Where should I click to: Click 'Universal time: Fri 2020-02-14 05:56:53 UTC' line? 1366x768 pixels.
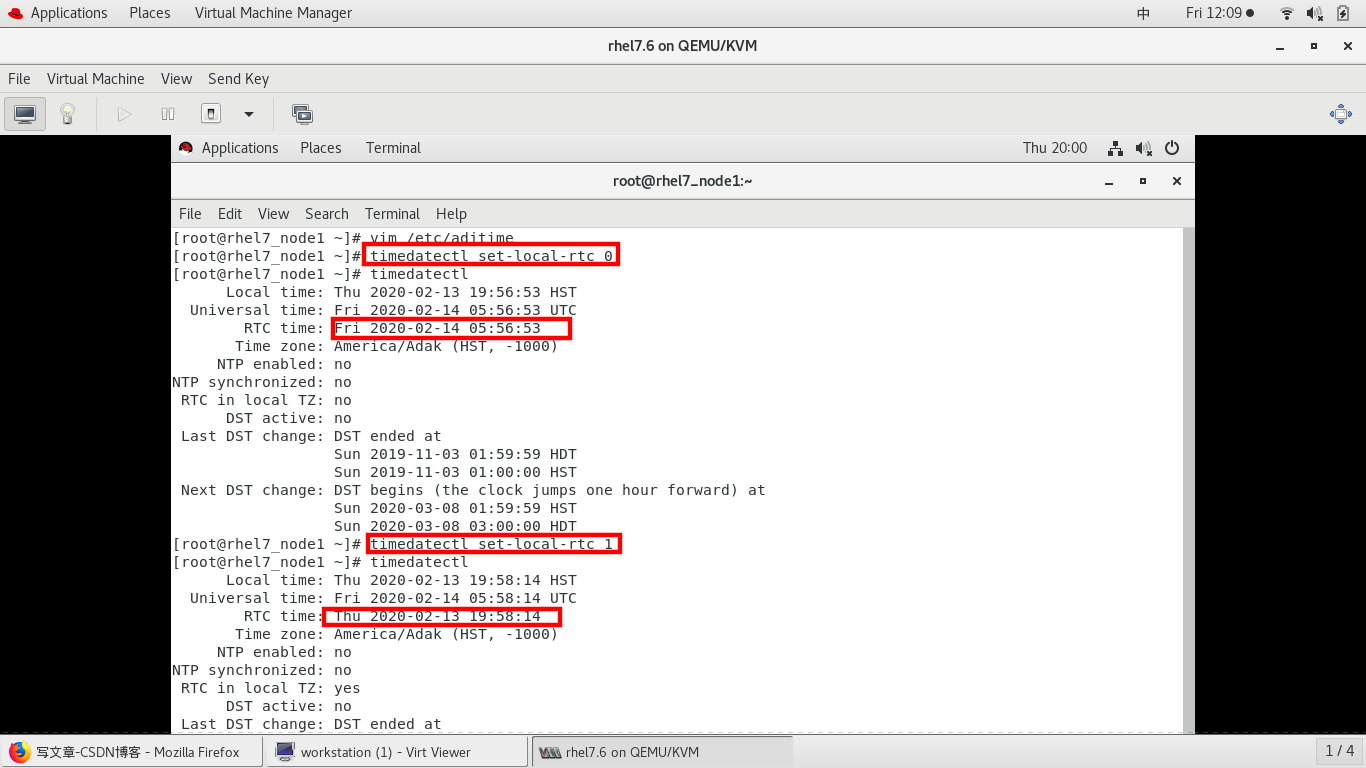[383, 310]
